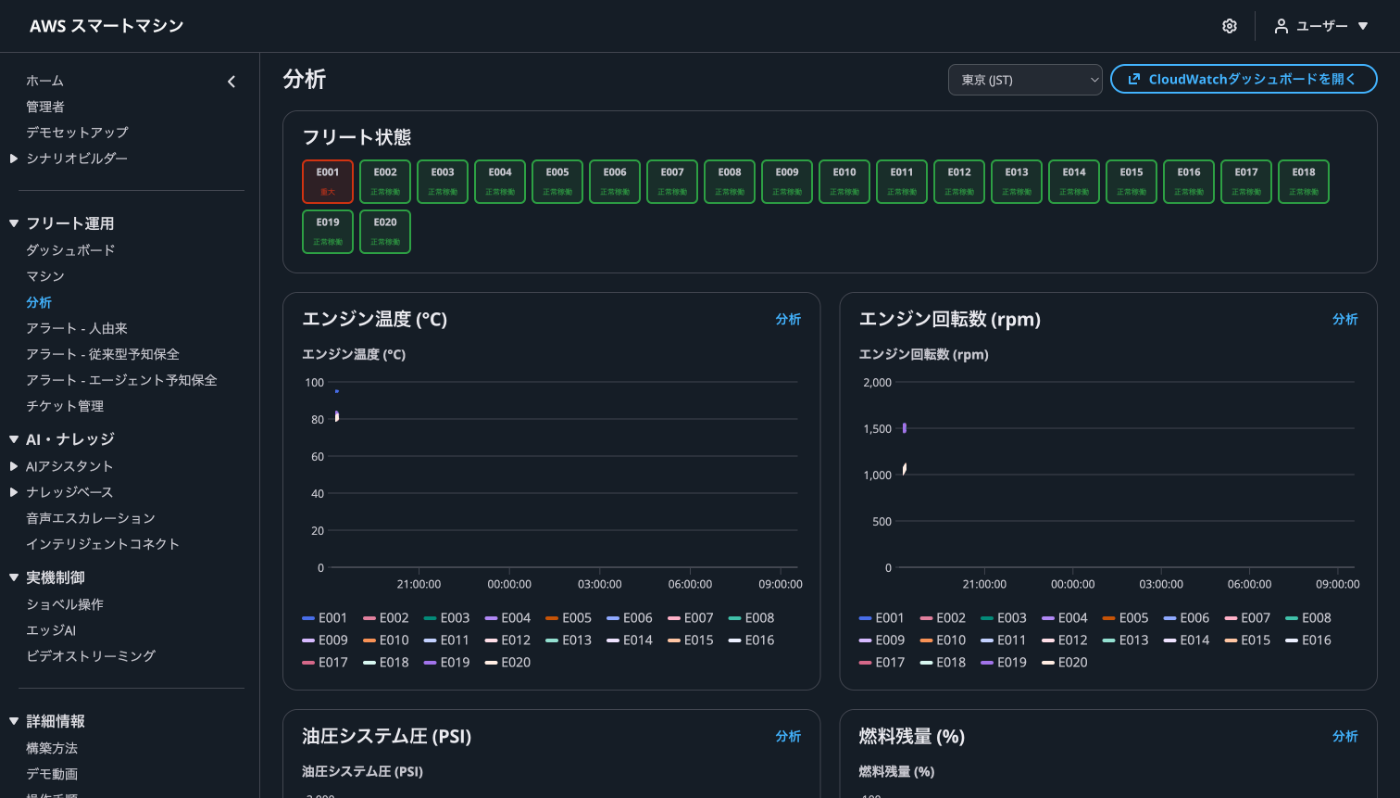1400x798 pixels.
Task: Select 分析 in sidebar
Action: point(39,302)
